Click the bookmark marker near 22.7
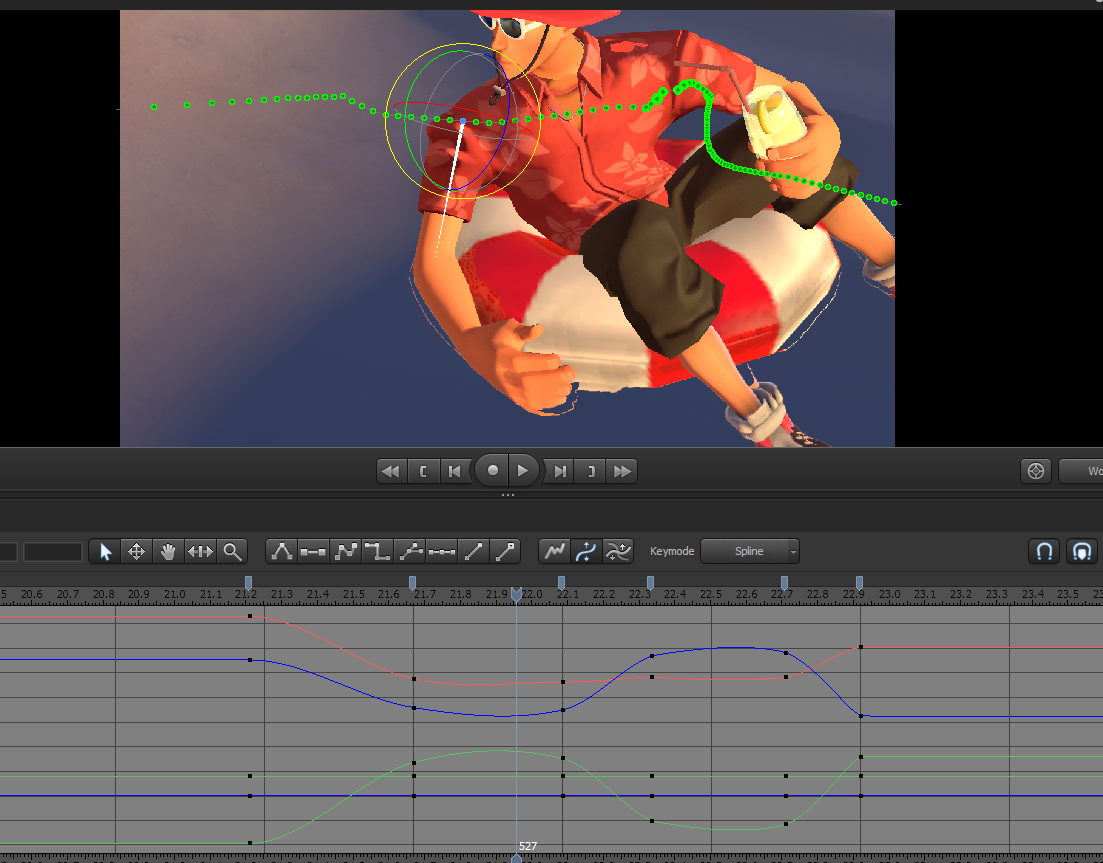Viewport: 1103px width, 863px height. (x=784, y=582)
